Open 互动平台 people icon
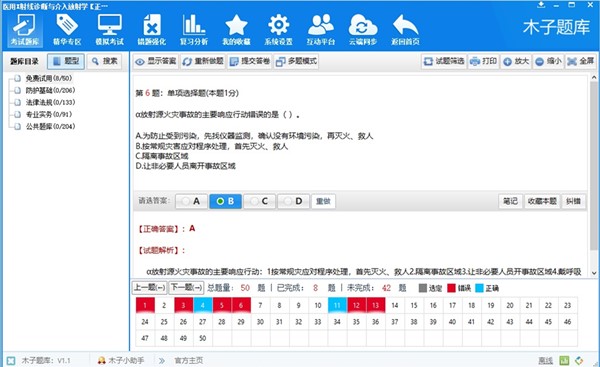 point(321,30)
